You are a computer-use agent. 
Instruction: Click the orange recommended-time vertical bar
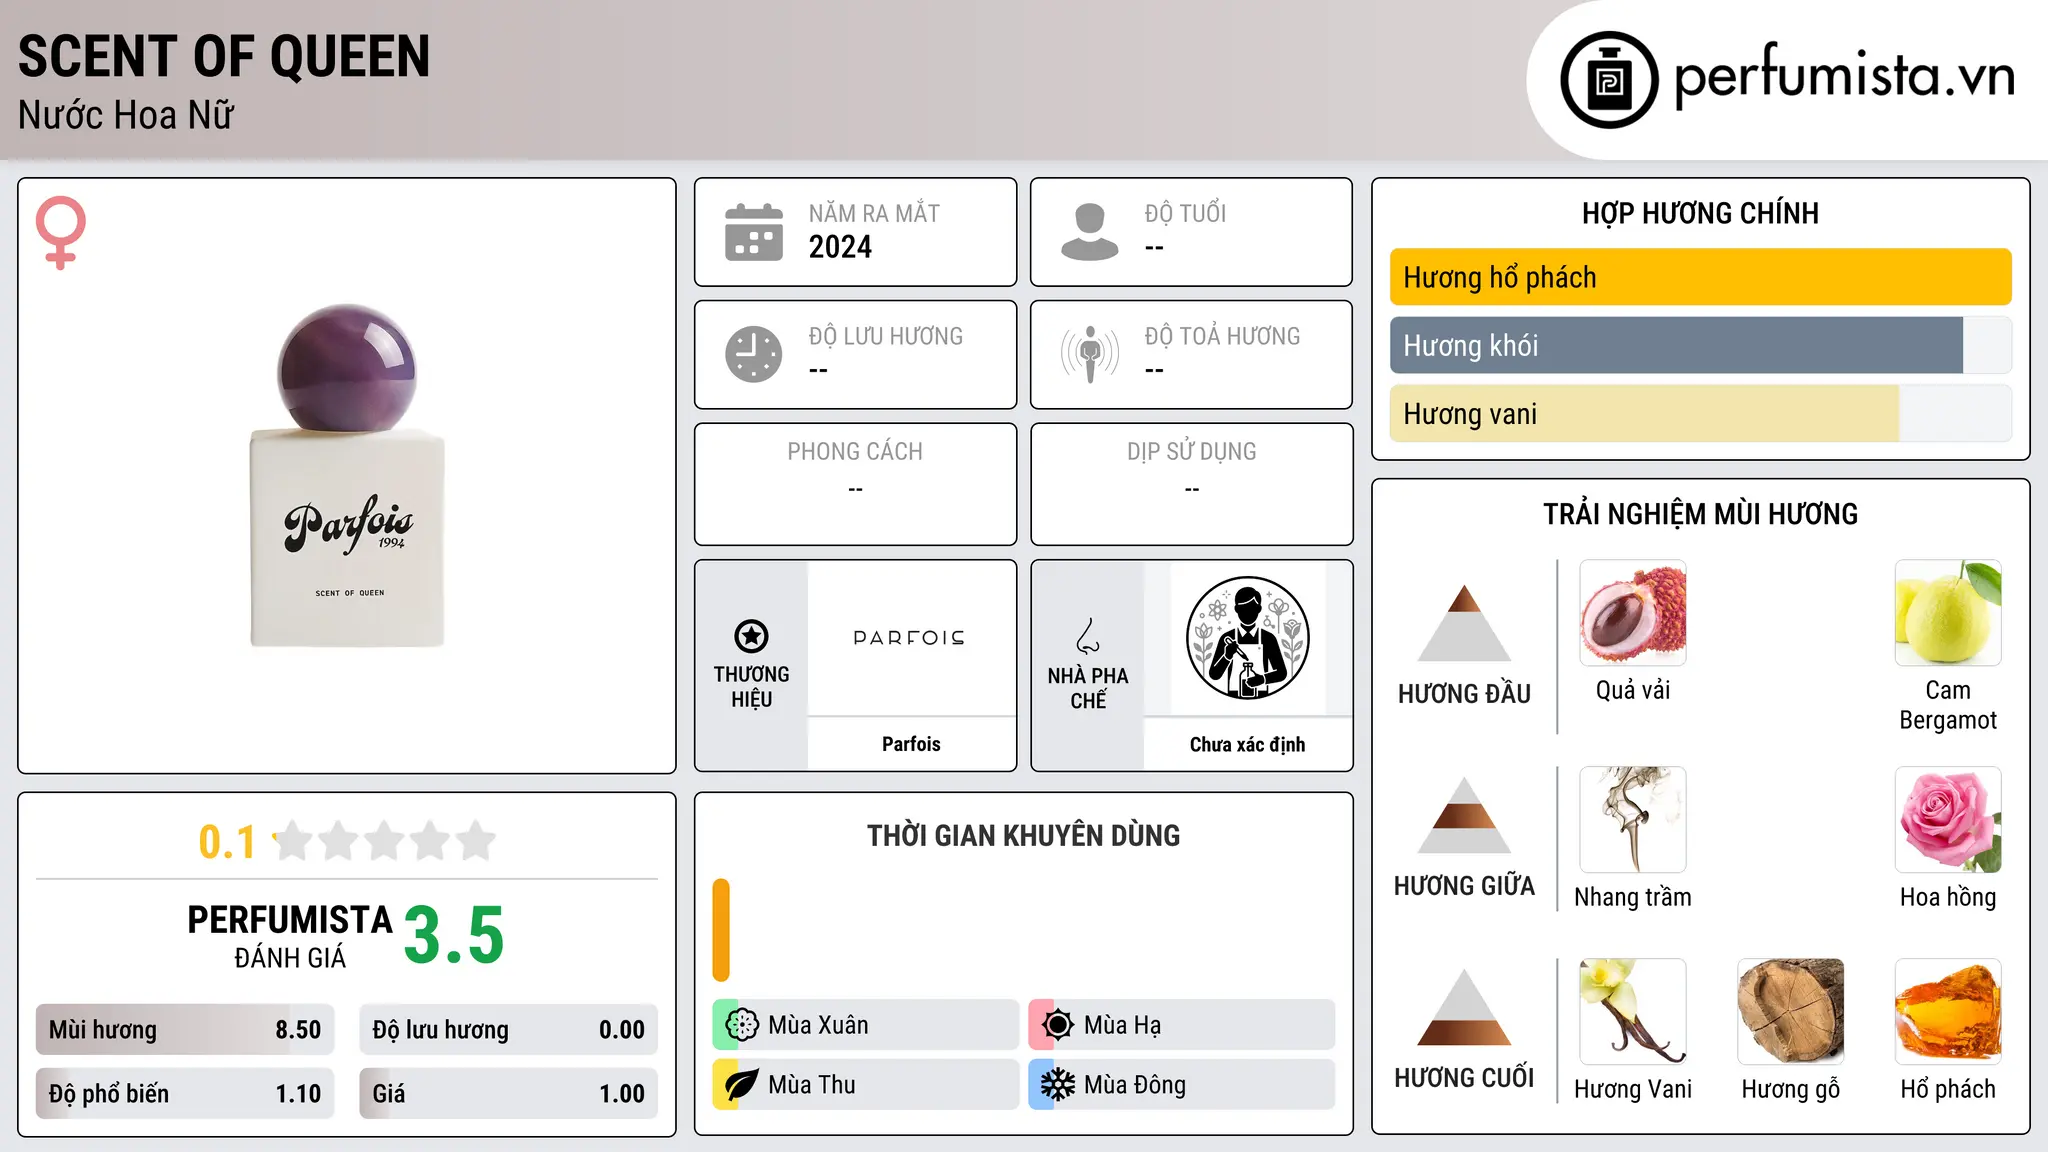[721, 930]
